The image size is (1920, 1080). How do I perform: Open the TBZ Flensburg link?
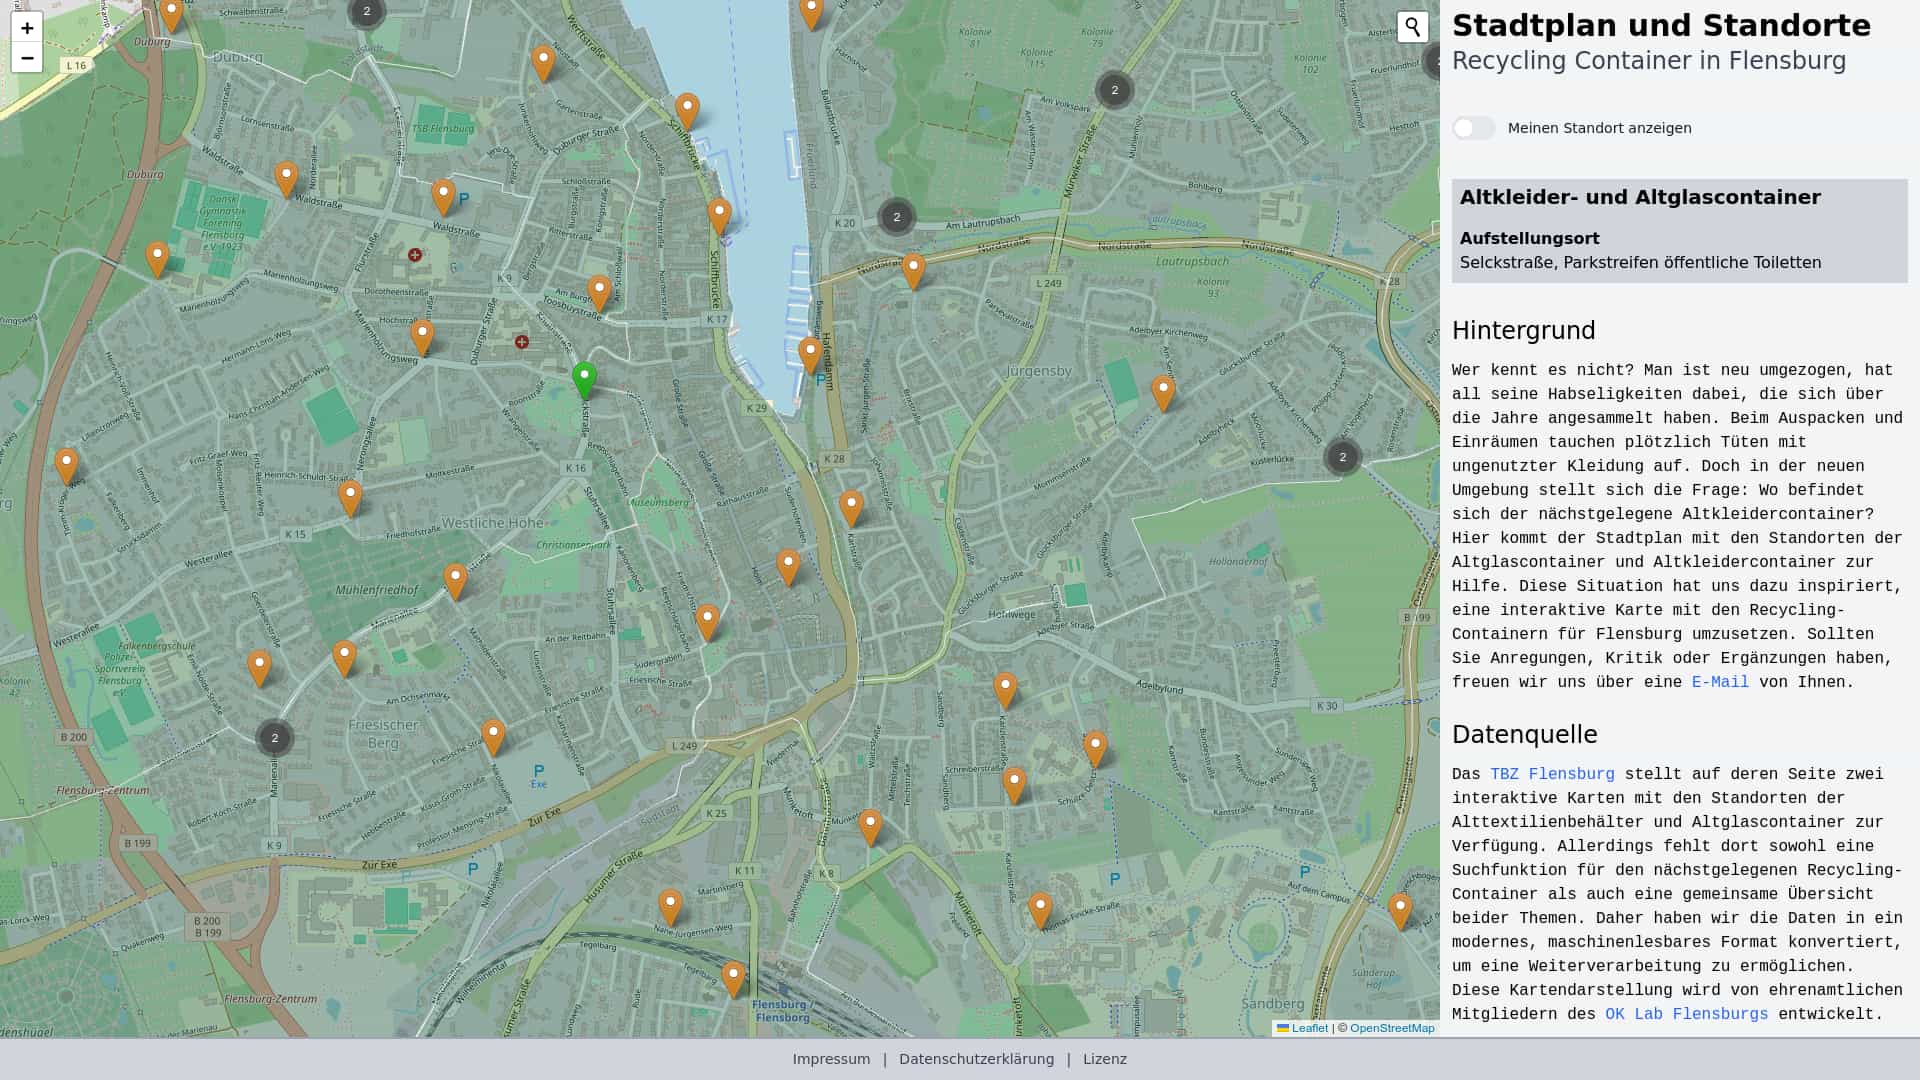(x=1551, y=774)
